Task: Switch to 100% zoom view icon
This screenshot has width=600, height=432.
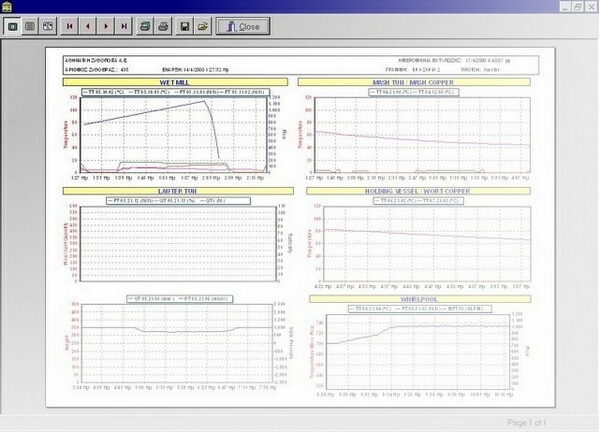Action: (x=29, y=24)
